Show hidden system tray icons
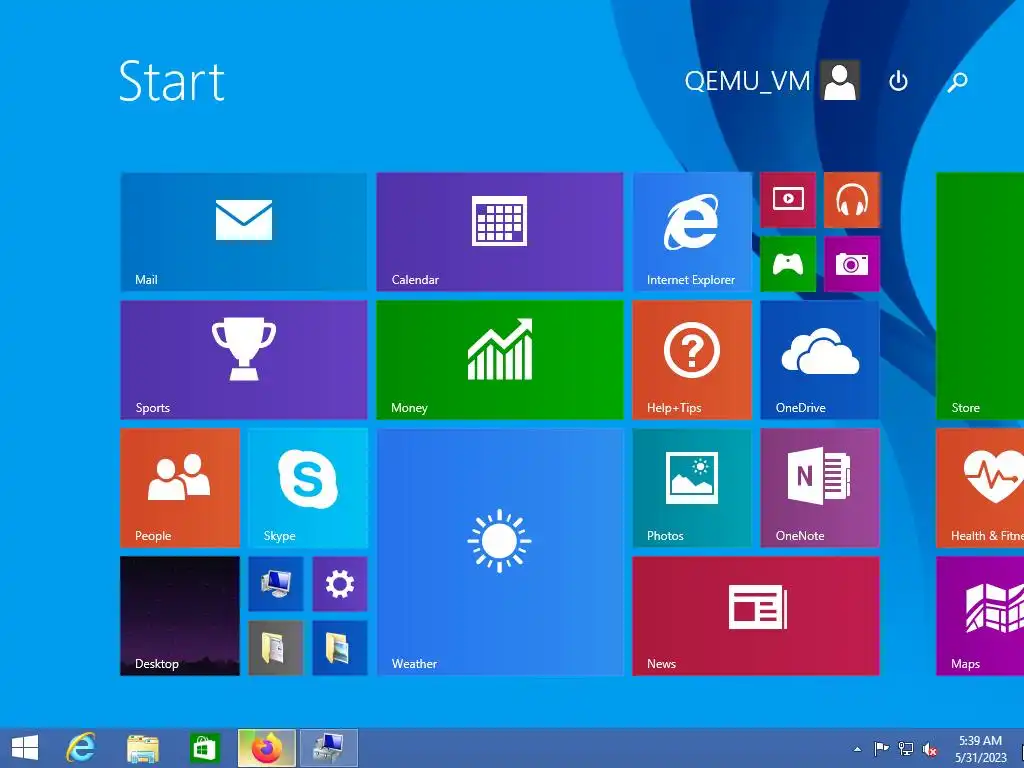 (857, 749)
